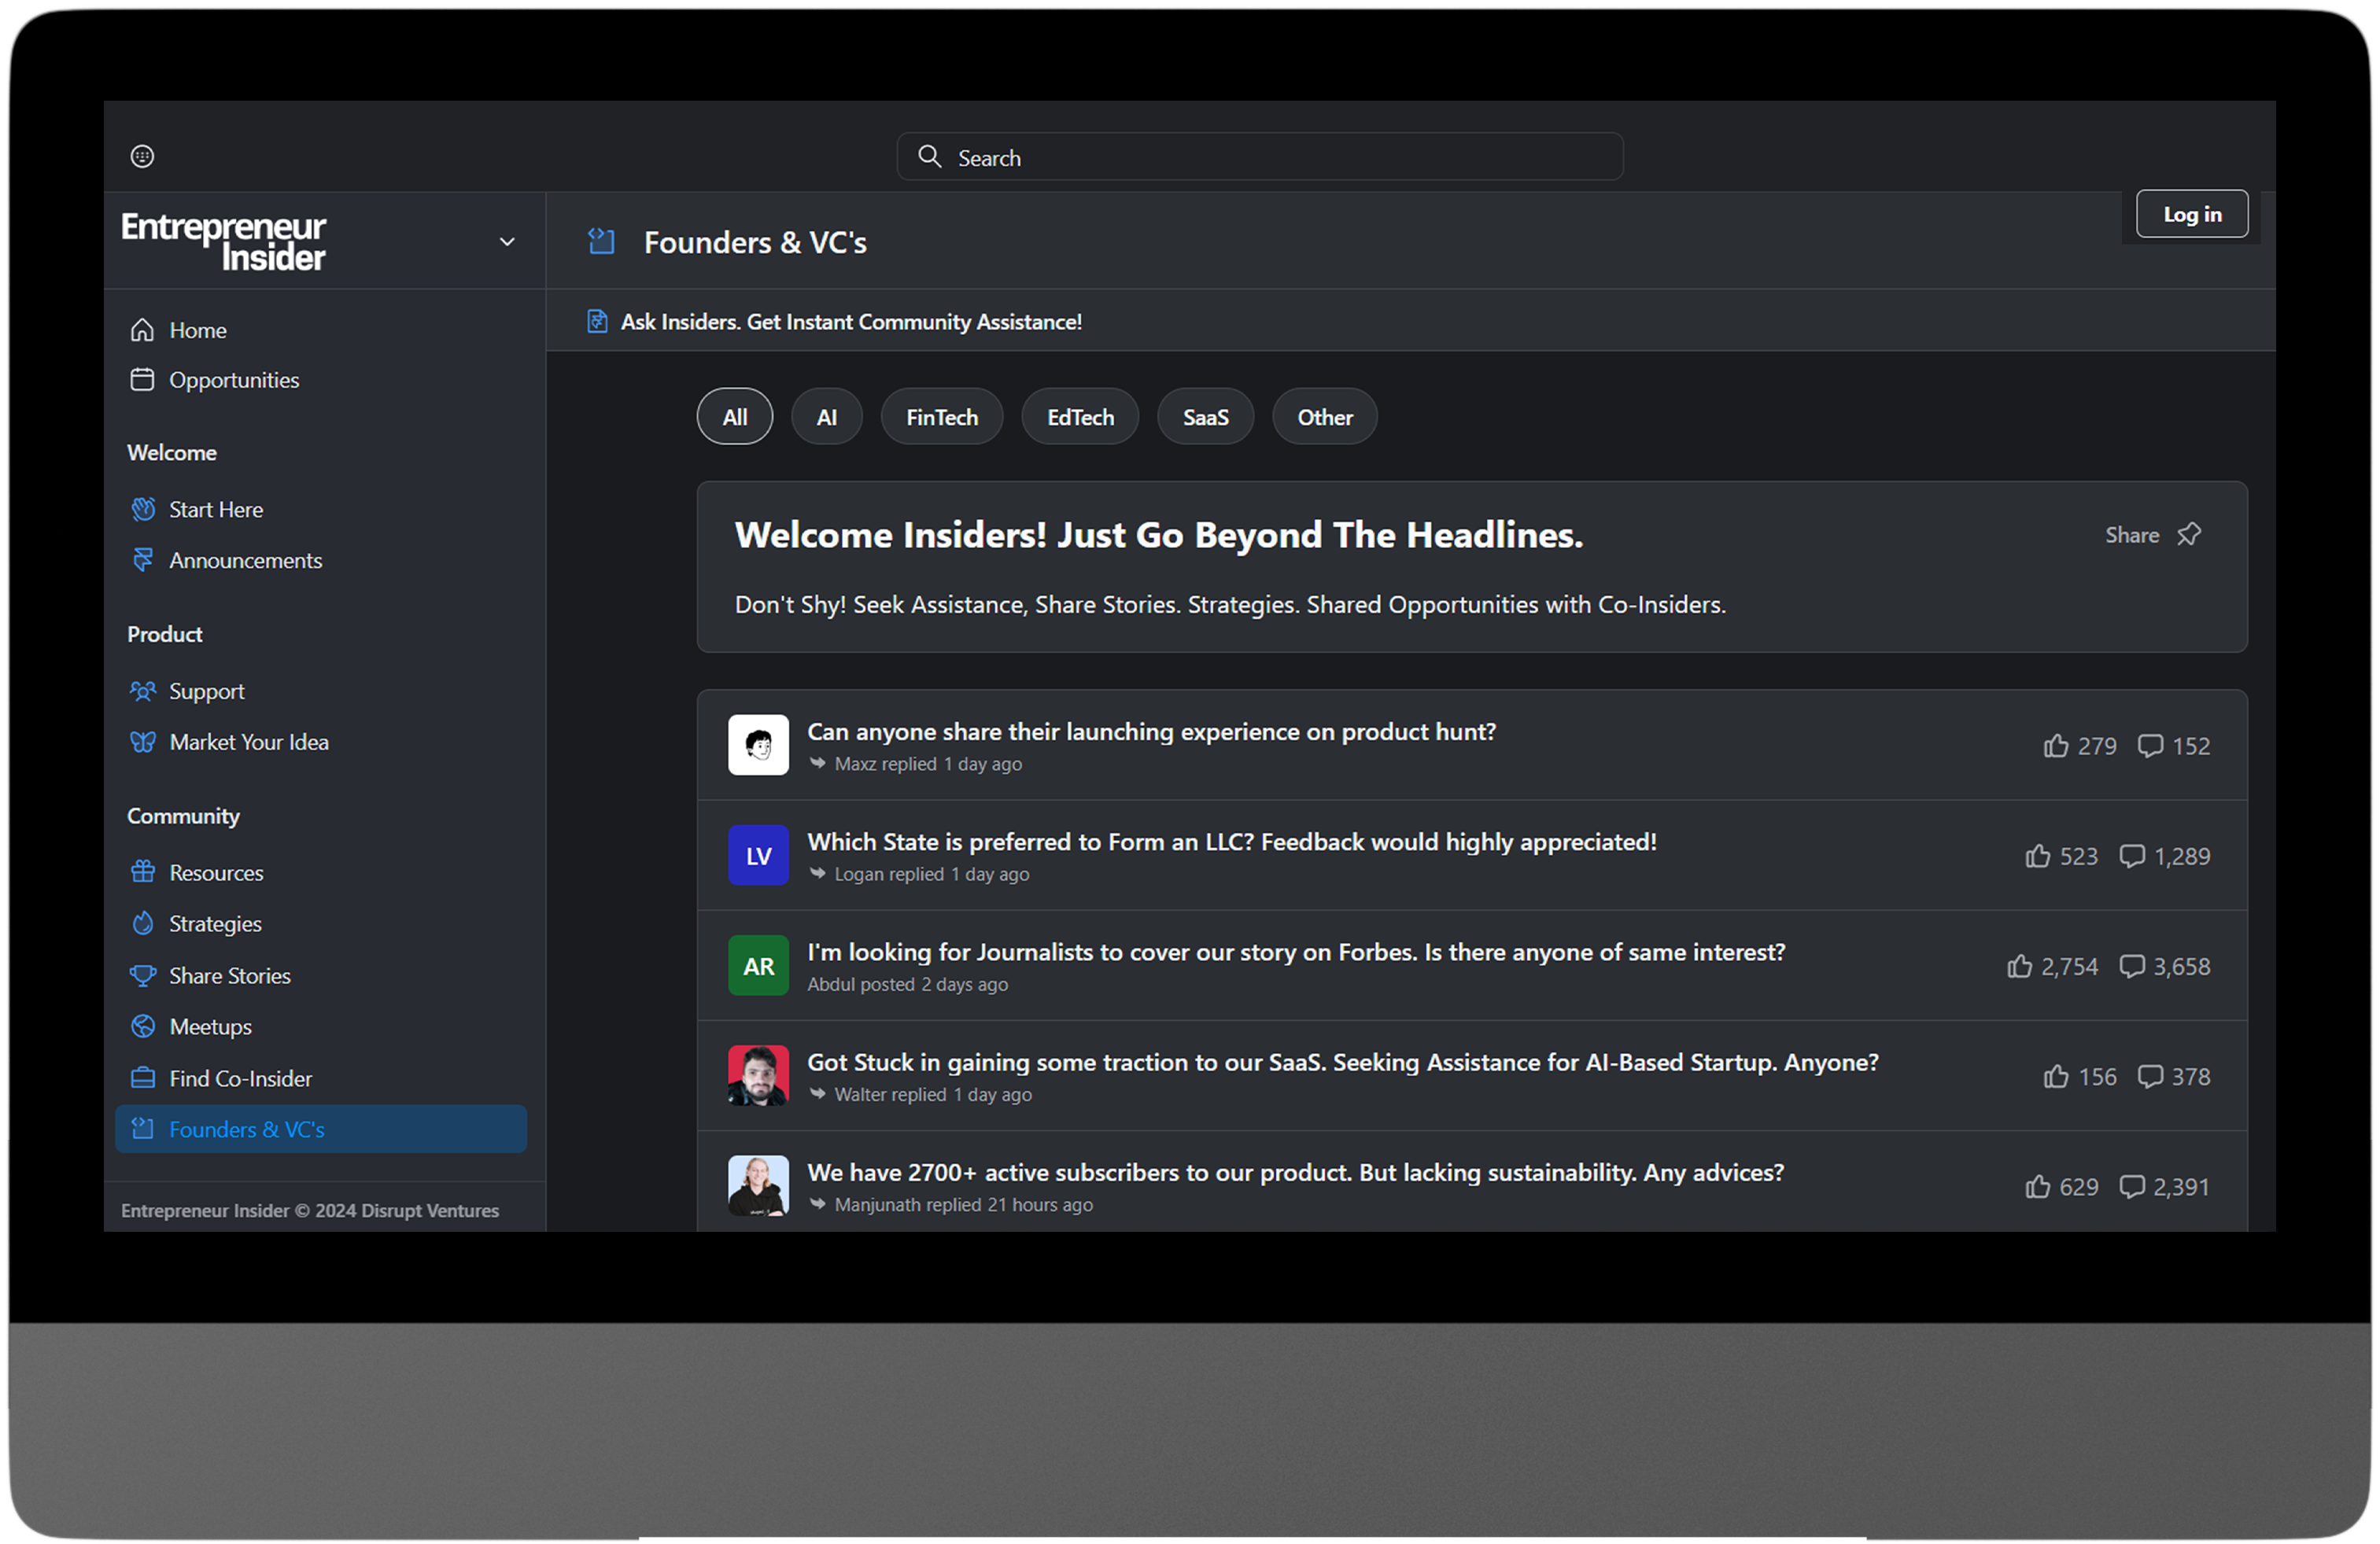Screen dimensions: 2380x1544
Task: Click the pin icon next to Share
Action: coord(2189,535)
